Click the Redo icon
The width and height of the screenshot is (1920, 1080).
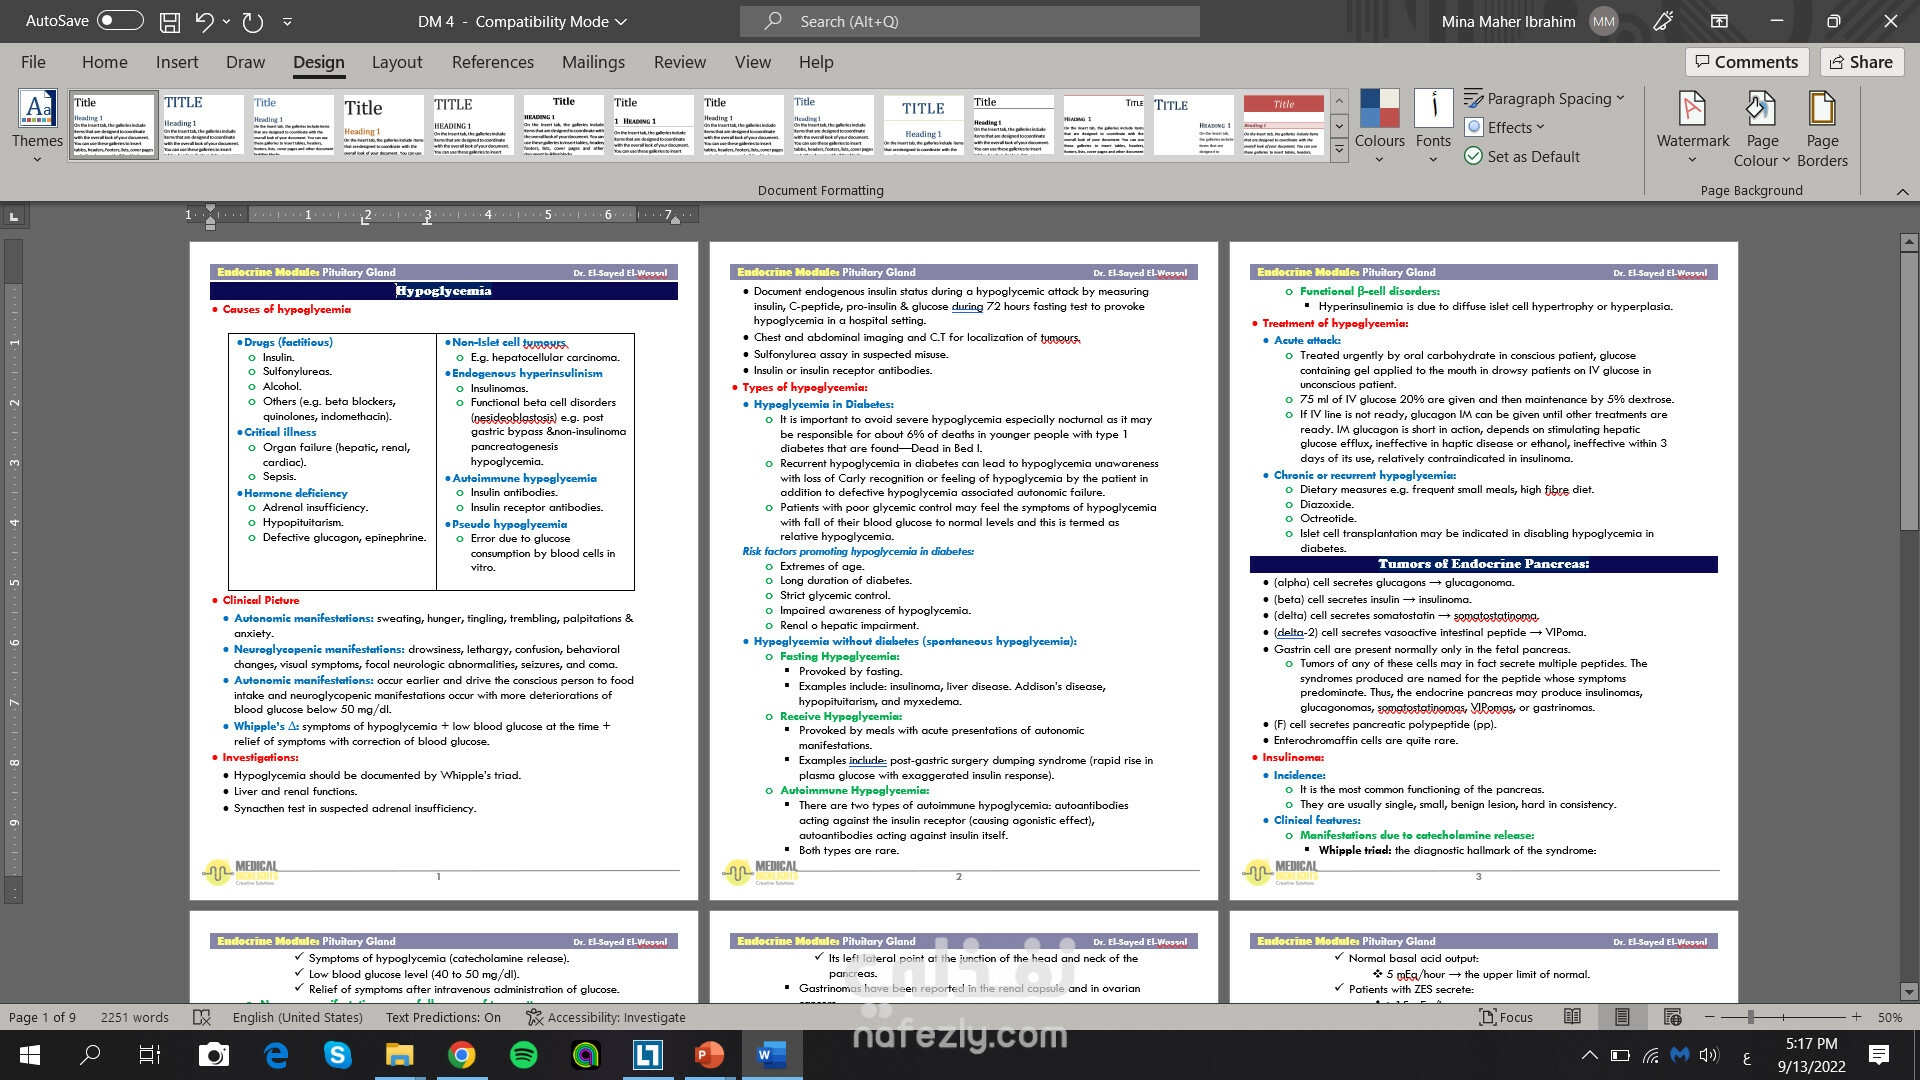coord(253,21)
